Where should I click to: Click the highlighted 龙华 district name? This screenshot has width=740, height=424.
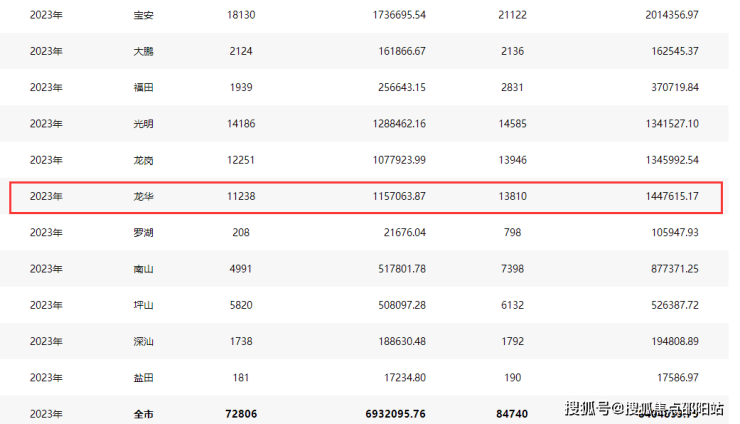click(143, 197)
